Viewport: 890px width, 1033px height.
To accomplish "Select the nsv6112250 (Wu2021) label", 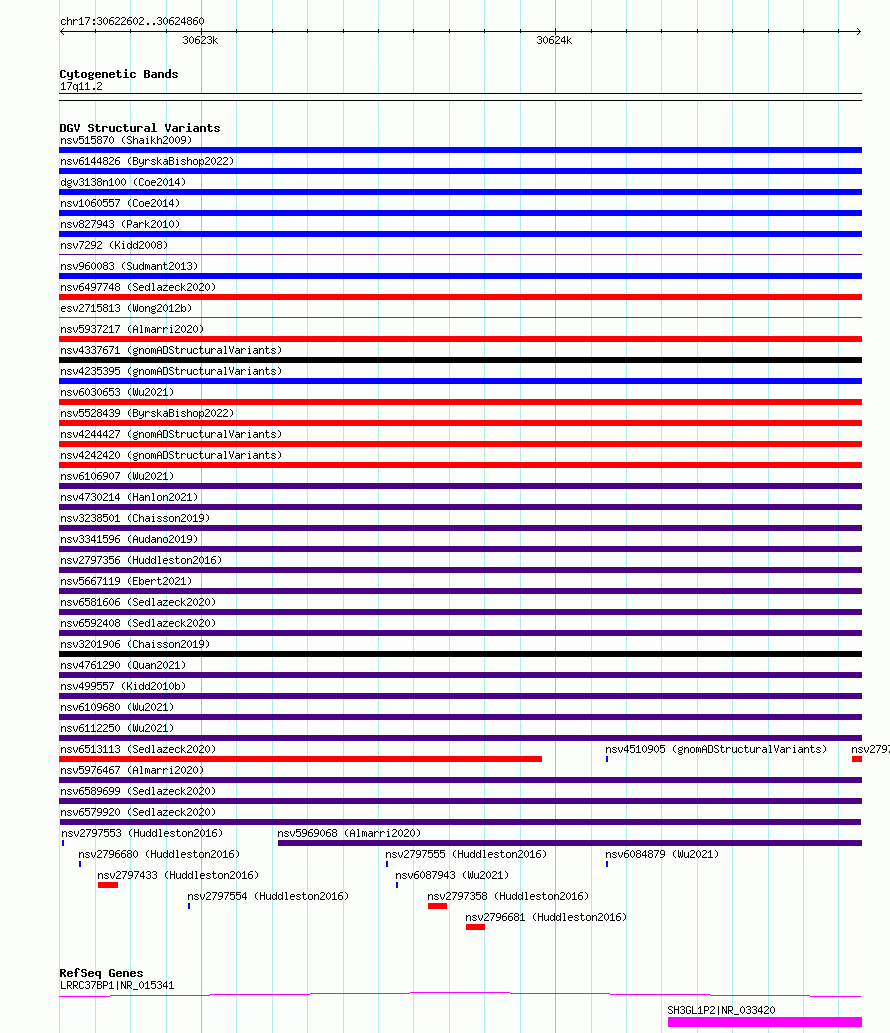I will (x=117, y=729).
